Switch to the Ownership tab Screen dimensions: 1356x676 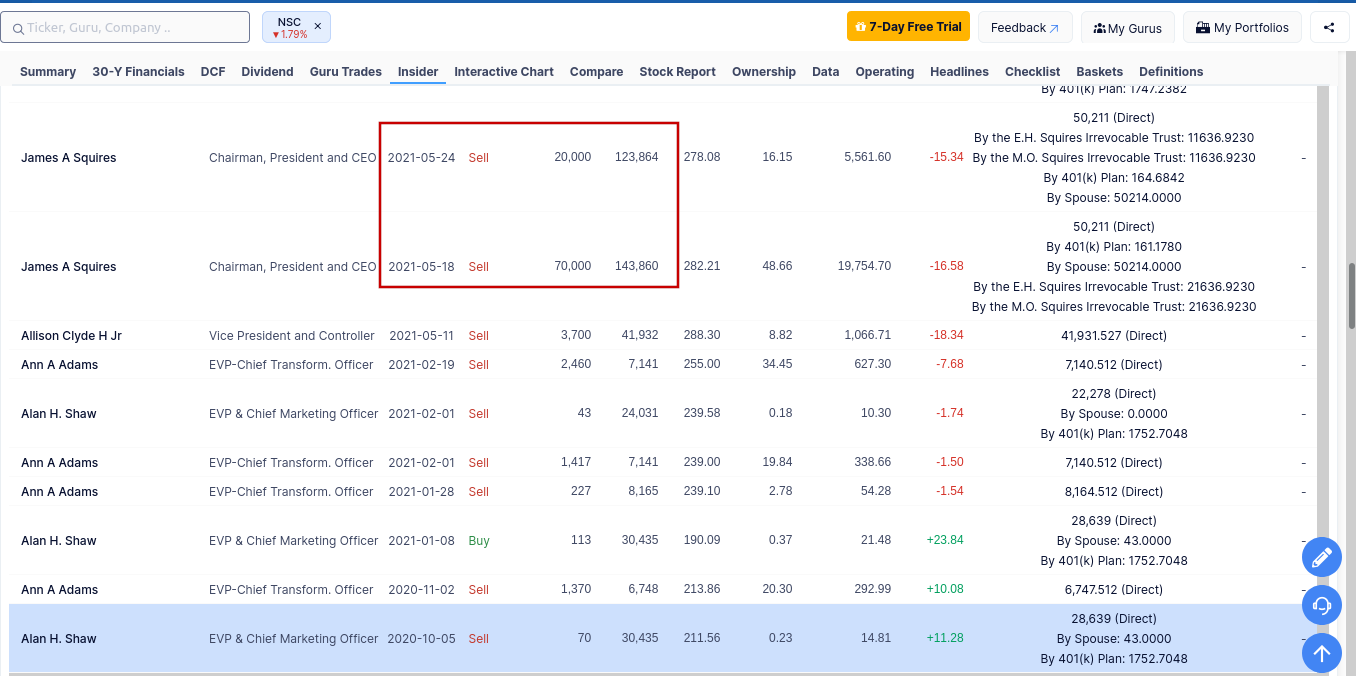764,72
